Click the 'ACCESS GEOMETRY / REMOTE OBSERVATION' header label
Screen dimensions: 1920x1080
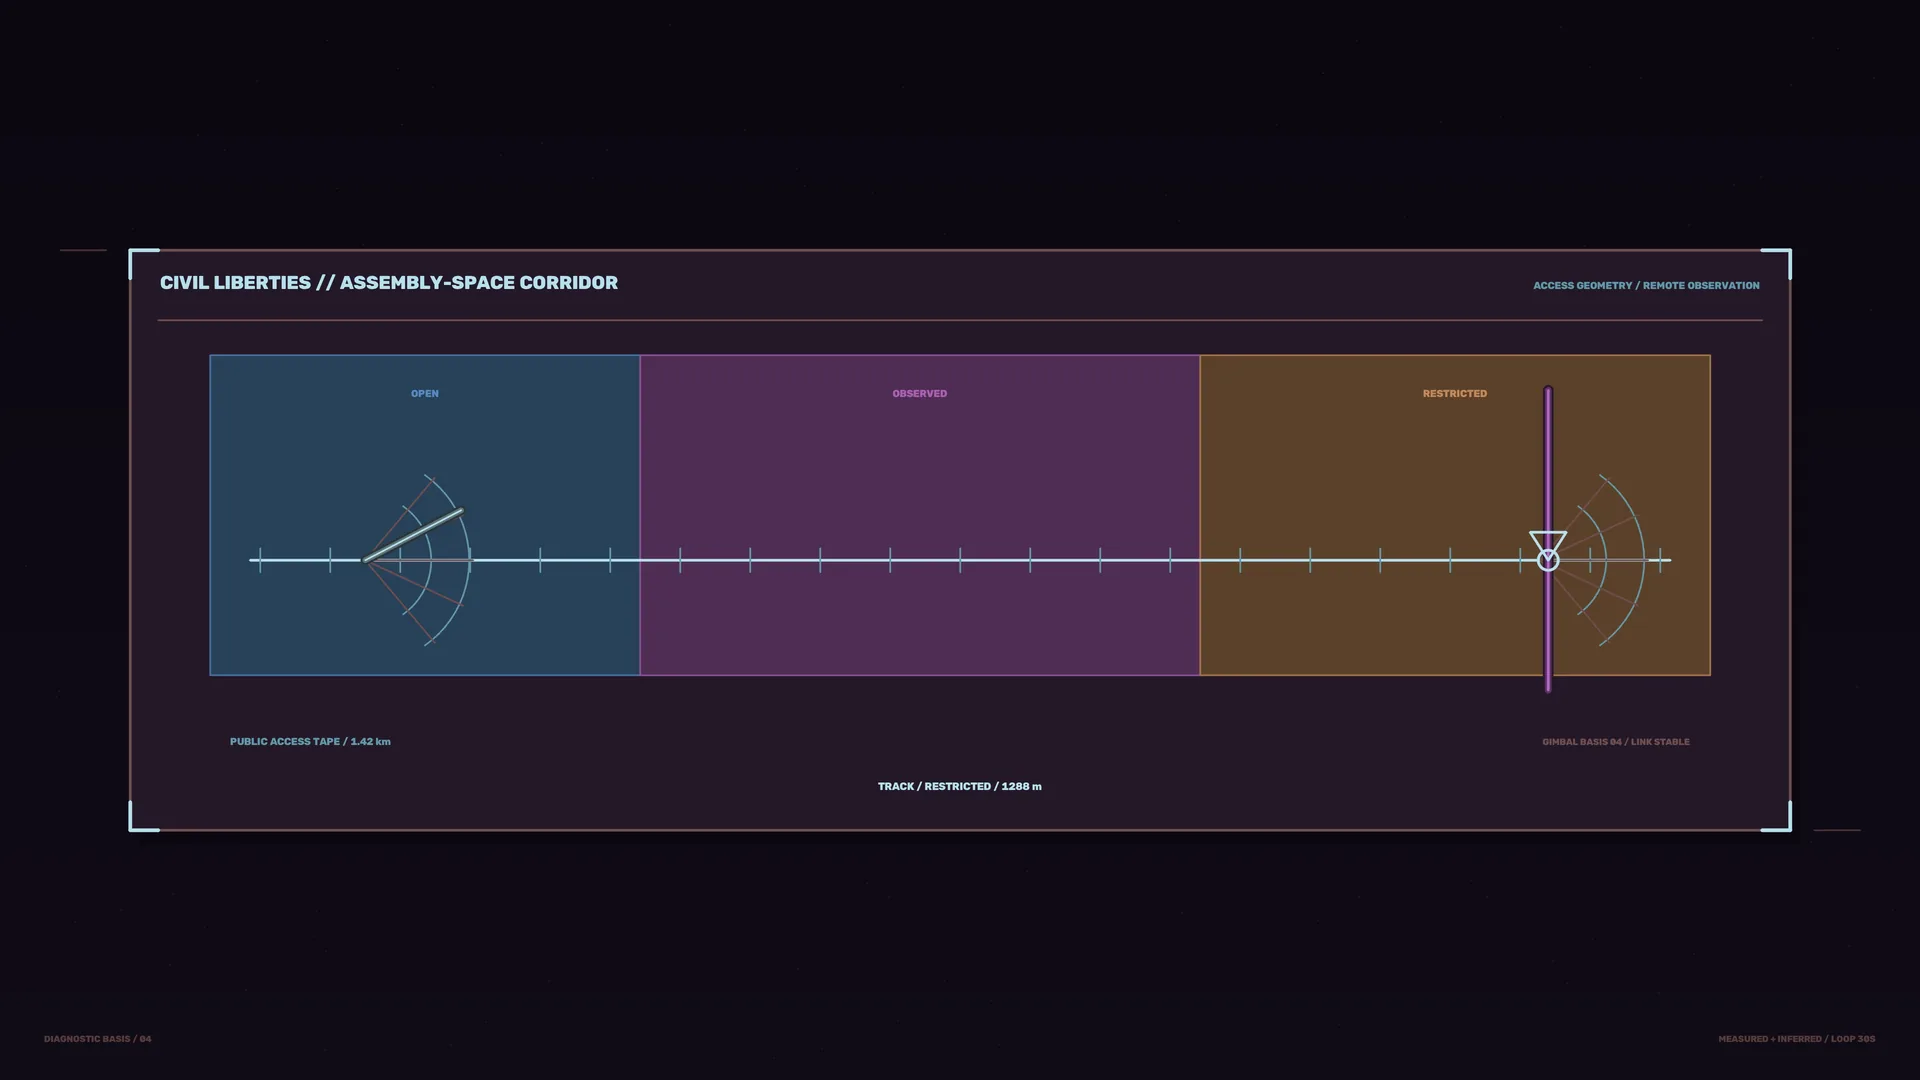(x=1646, y=286)
